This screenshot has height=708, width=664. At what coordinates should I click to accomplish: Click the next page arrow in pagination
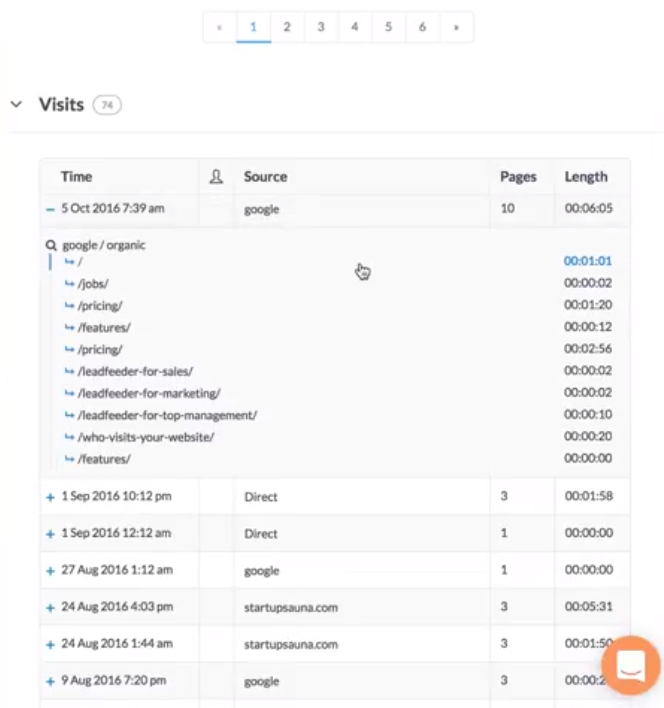click(456, 27)
